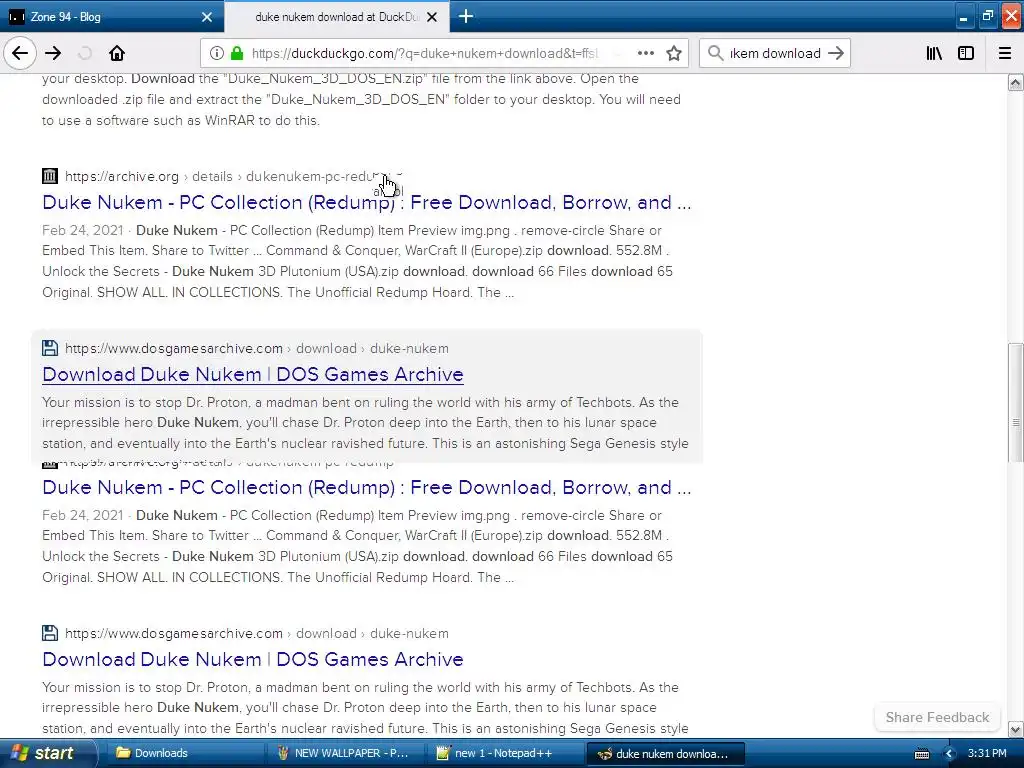Go forward using the forward arrow
This screenshot has width=1024, height=768.
pos(53,53)
